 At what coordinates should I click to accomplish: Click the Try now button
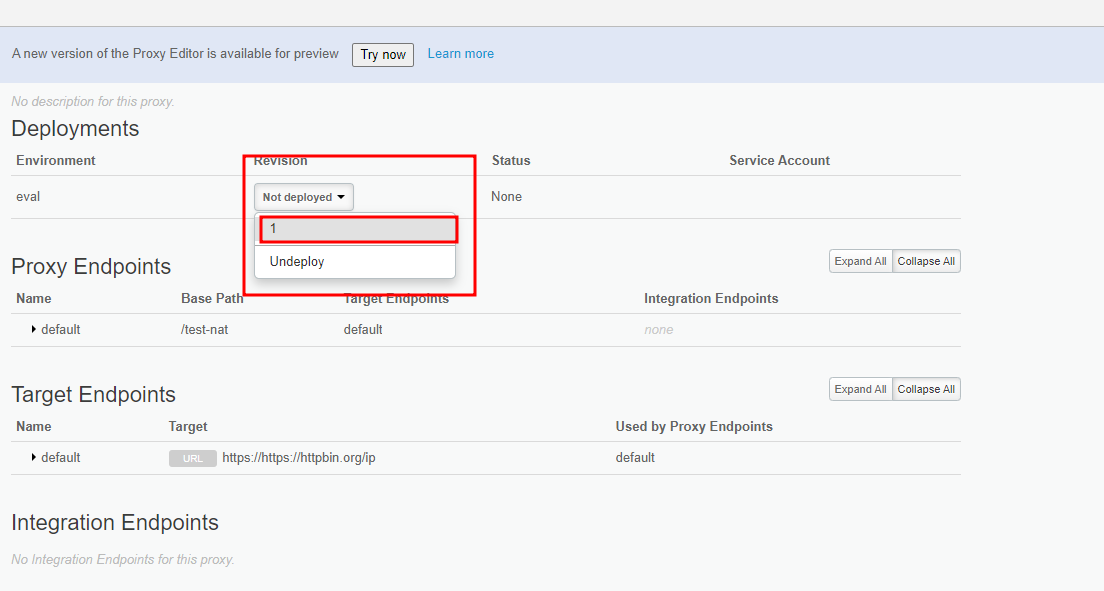(x=383, y=54)
